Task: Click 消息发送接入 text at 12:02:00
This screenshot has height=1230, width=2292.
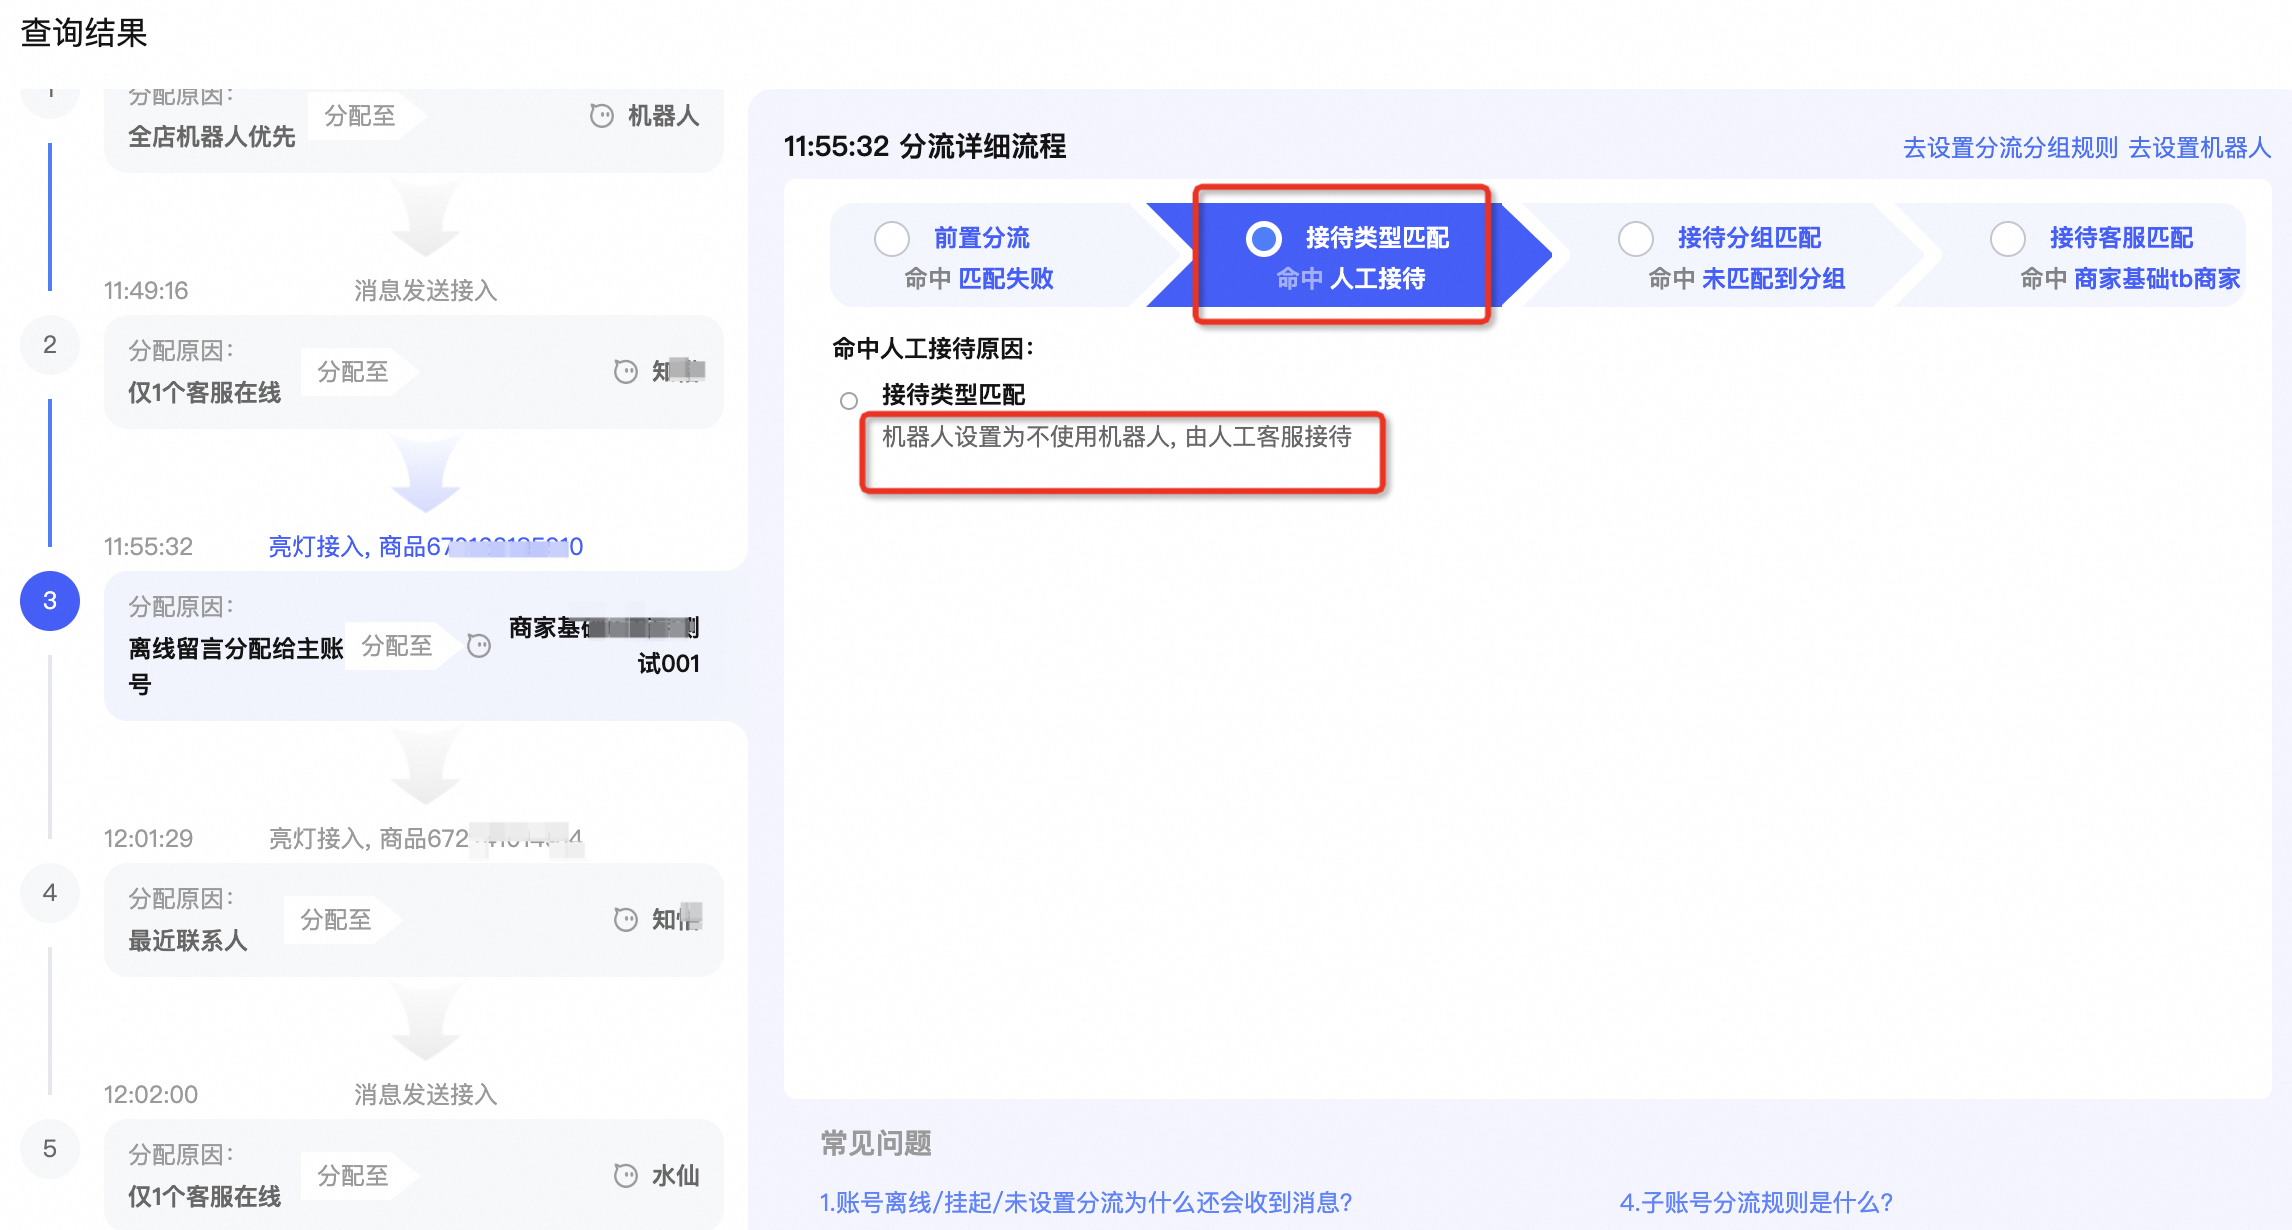Action: pos(426,1095)
